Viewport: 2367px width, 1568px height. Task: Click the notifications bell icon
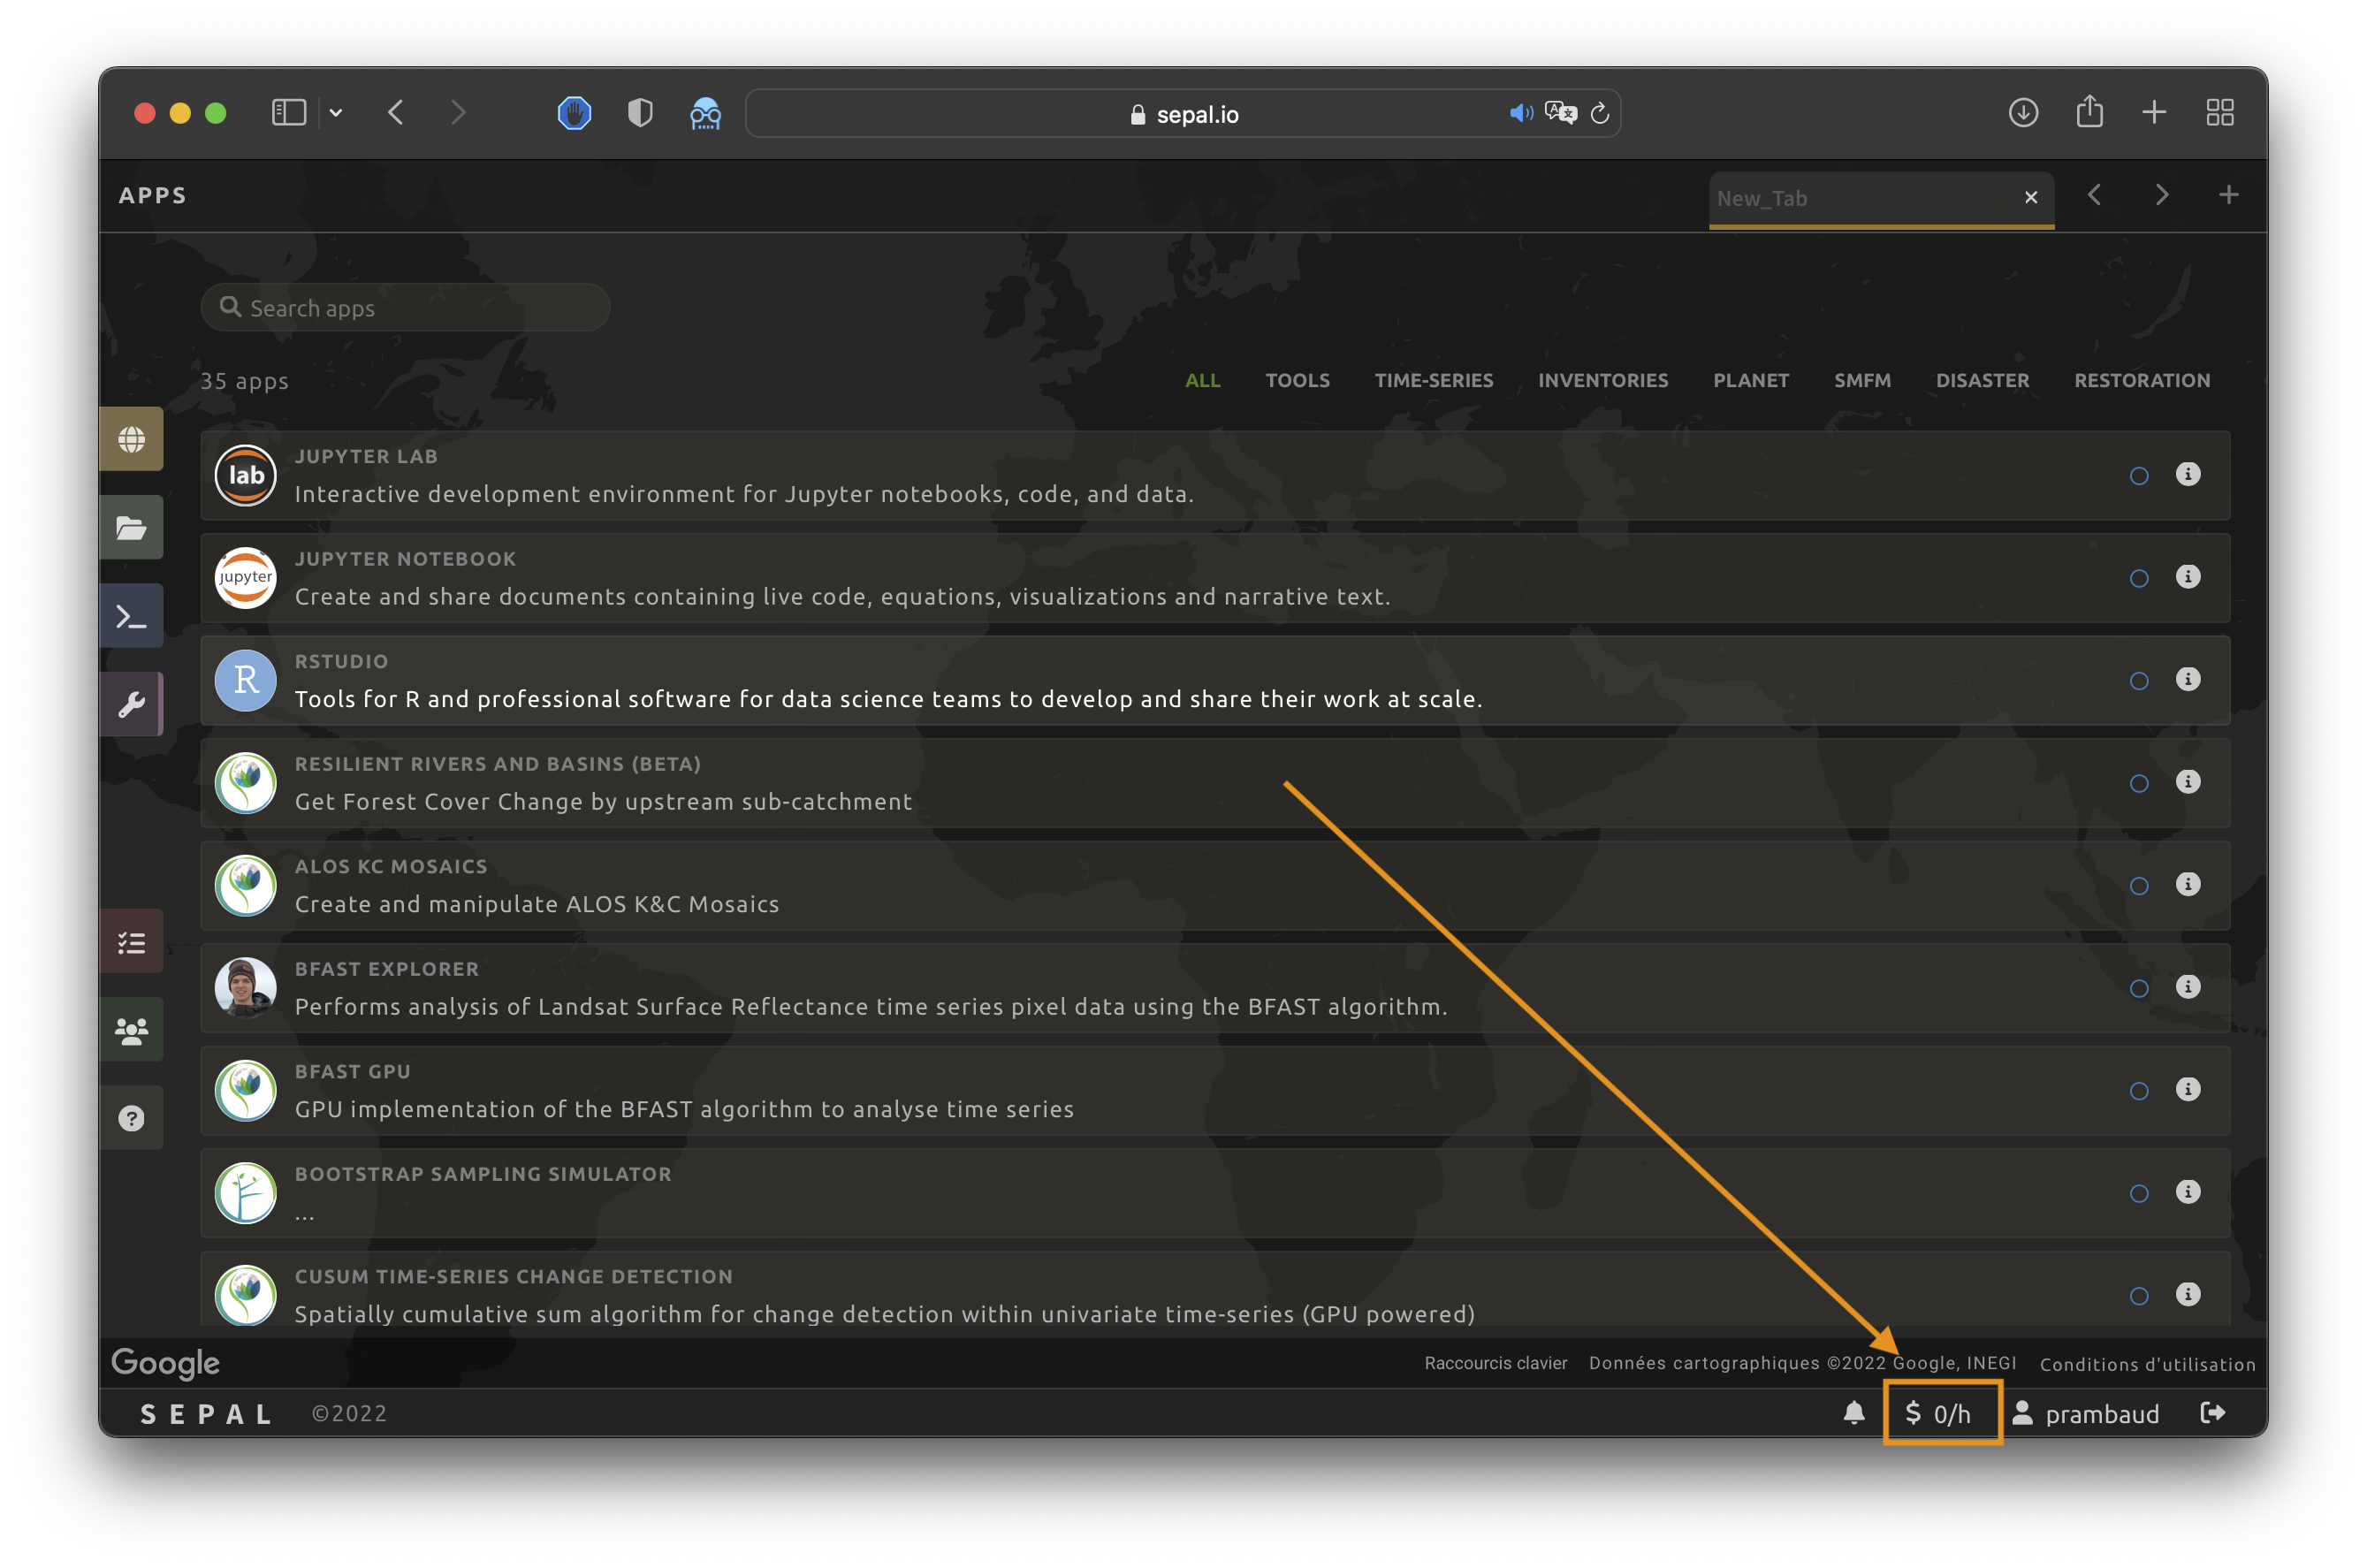(1853, 1412)
